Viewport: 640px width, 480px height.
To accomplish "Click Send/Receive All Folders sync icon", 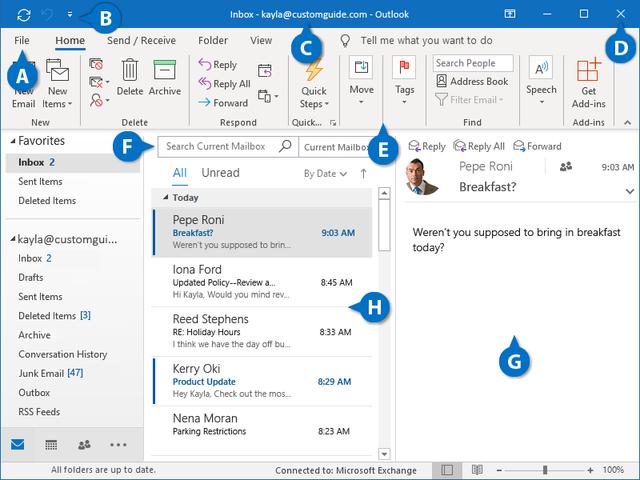I will [24, 15].
